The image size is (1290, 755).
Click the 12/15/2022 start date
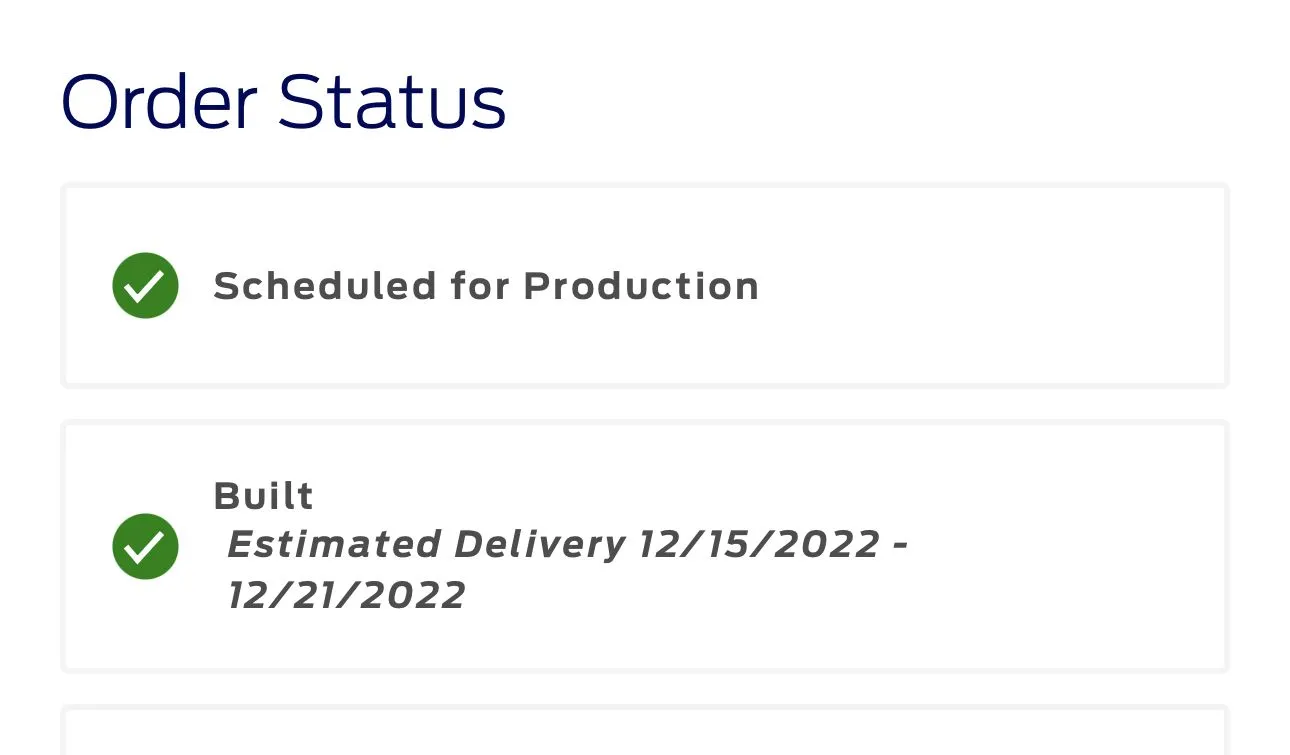pyautogui.click(x=759, y=545)
